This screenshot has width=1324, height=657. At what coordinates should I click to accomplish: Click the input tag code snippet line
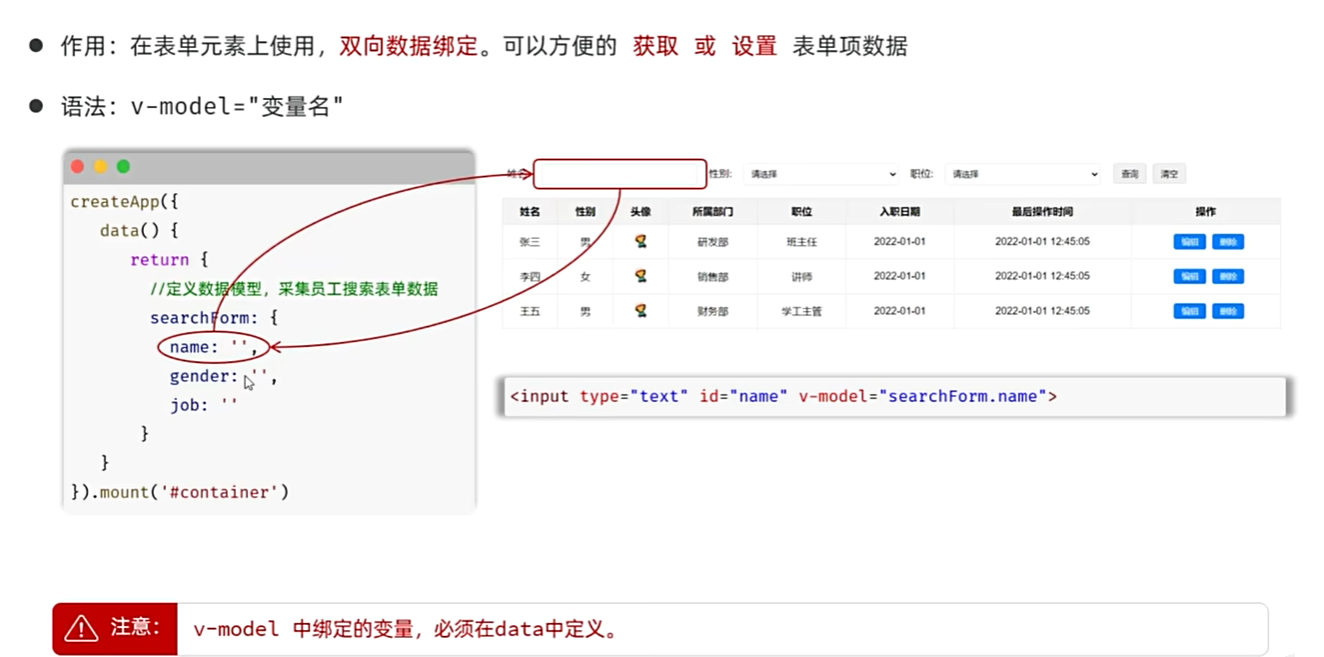(783, 397)
